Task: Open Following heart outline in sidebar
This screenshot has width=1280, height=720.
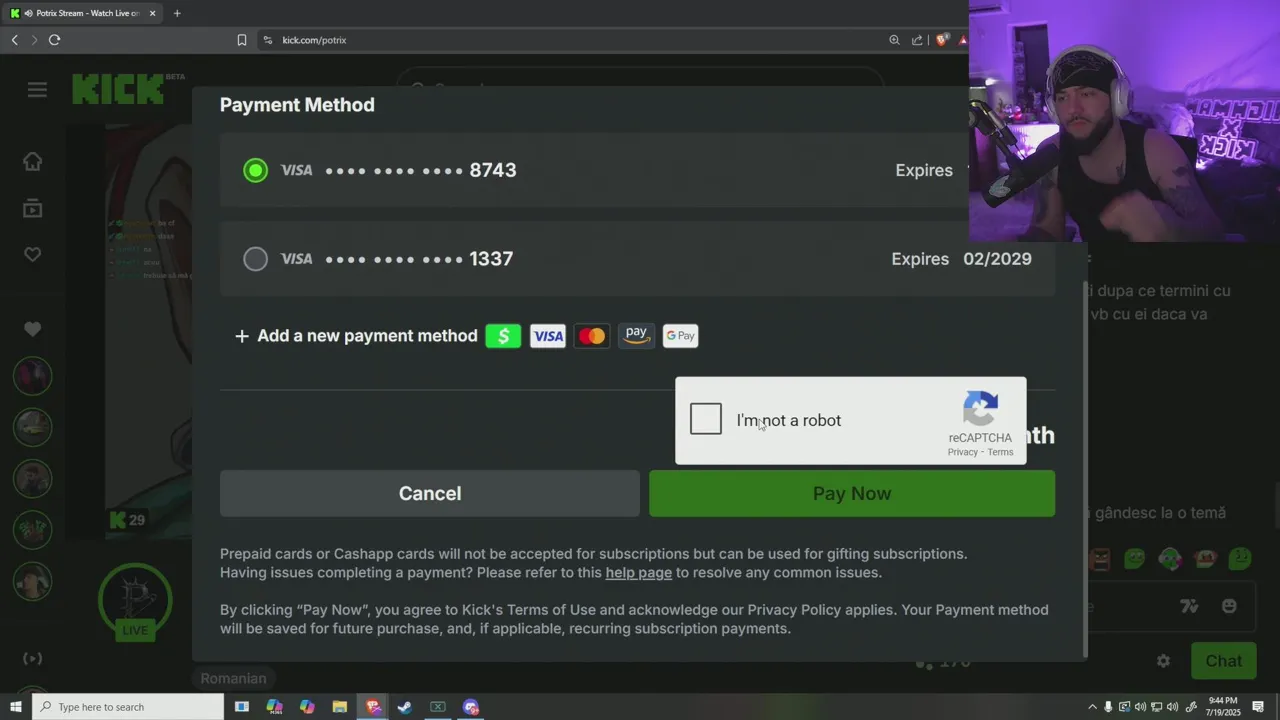Action: click(32, 254)
